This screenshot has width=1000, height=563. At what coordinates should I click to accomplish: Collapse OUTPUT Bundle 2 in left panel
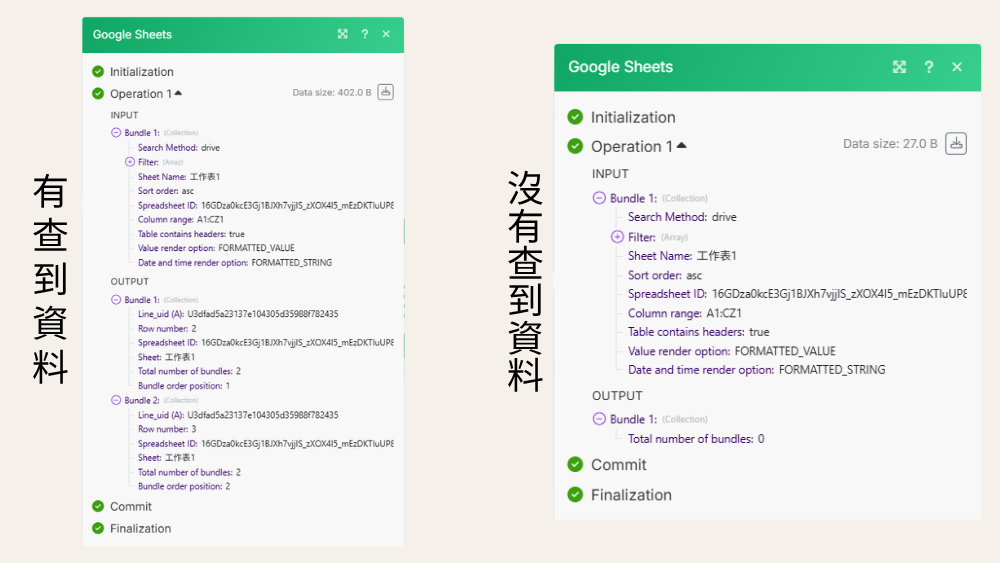click(x=116, y=400)
